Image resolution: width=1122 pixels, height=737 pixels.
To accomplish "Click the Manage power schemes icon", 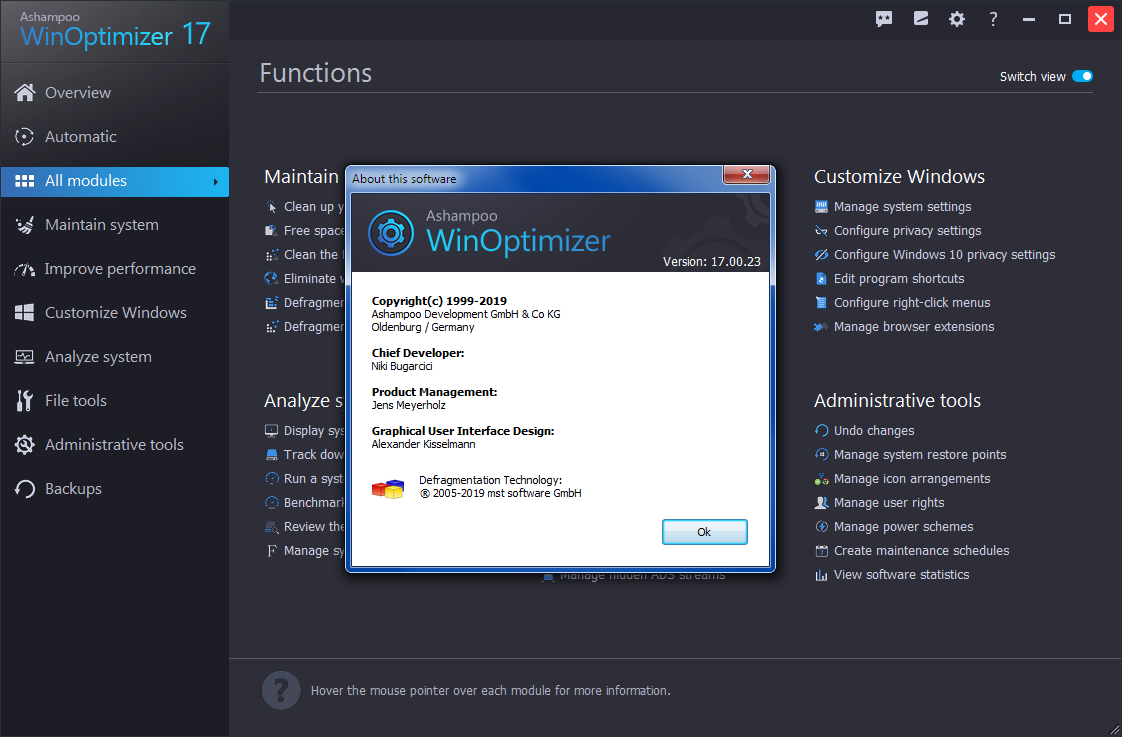I will coord(821,527).
